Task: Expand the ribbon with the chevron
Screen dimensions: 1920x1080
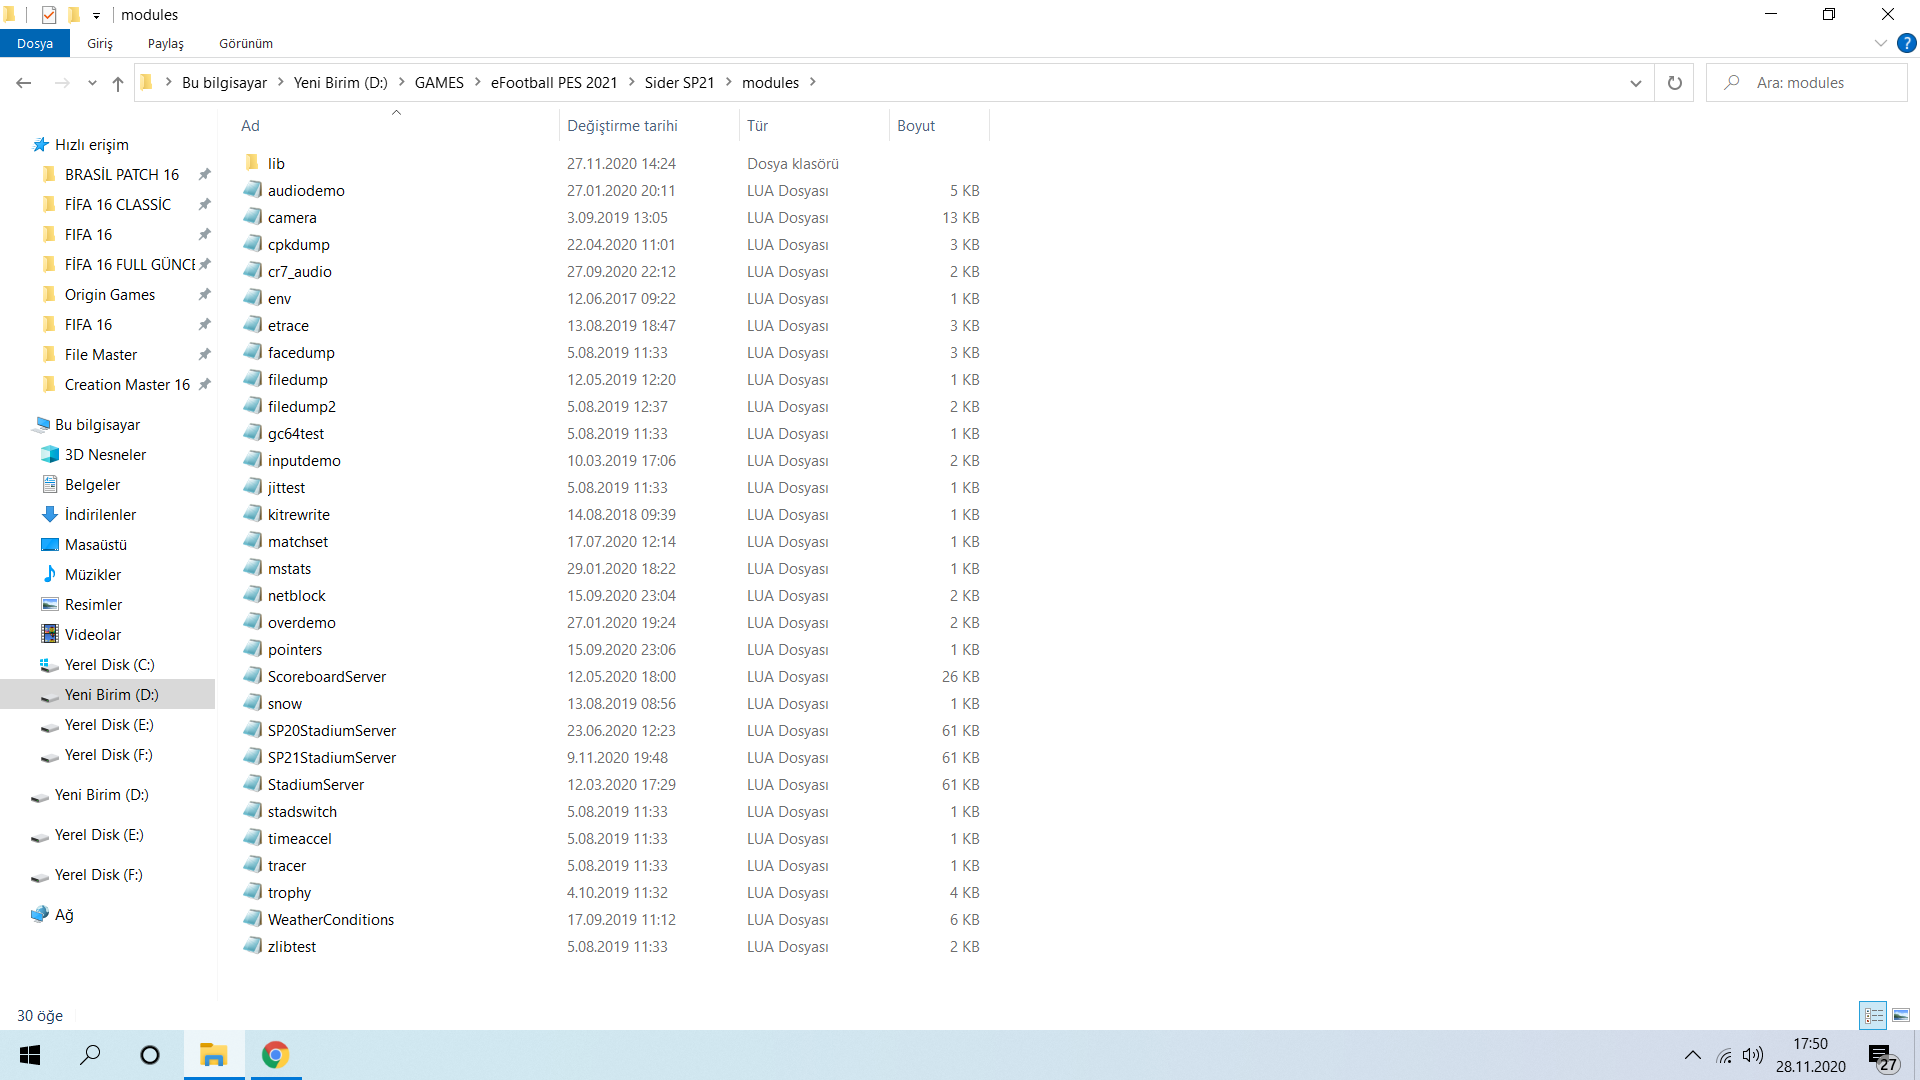Action: [x=1880, y=43]
